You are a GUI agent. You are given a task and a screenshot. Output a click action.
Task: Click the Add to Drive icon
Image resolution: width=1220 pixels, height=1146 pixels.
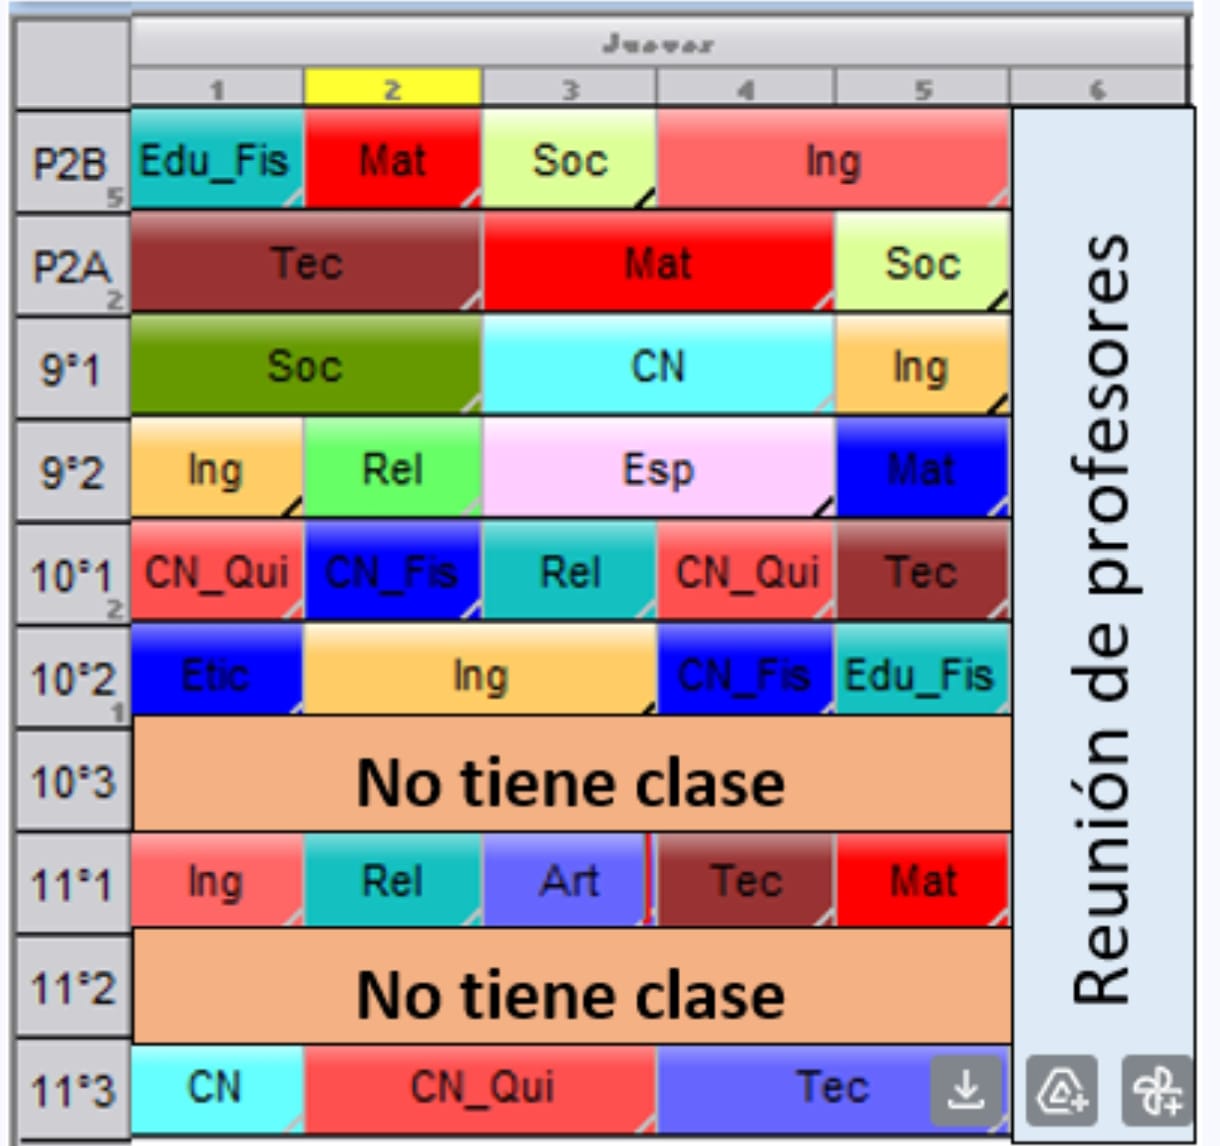(1062, 1089)
